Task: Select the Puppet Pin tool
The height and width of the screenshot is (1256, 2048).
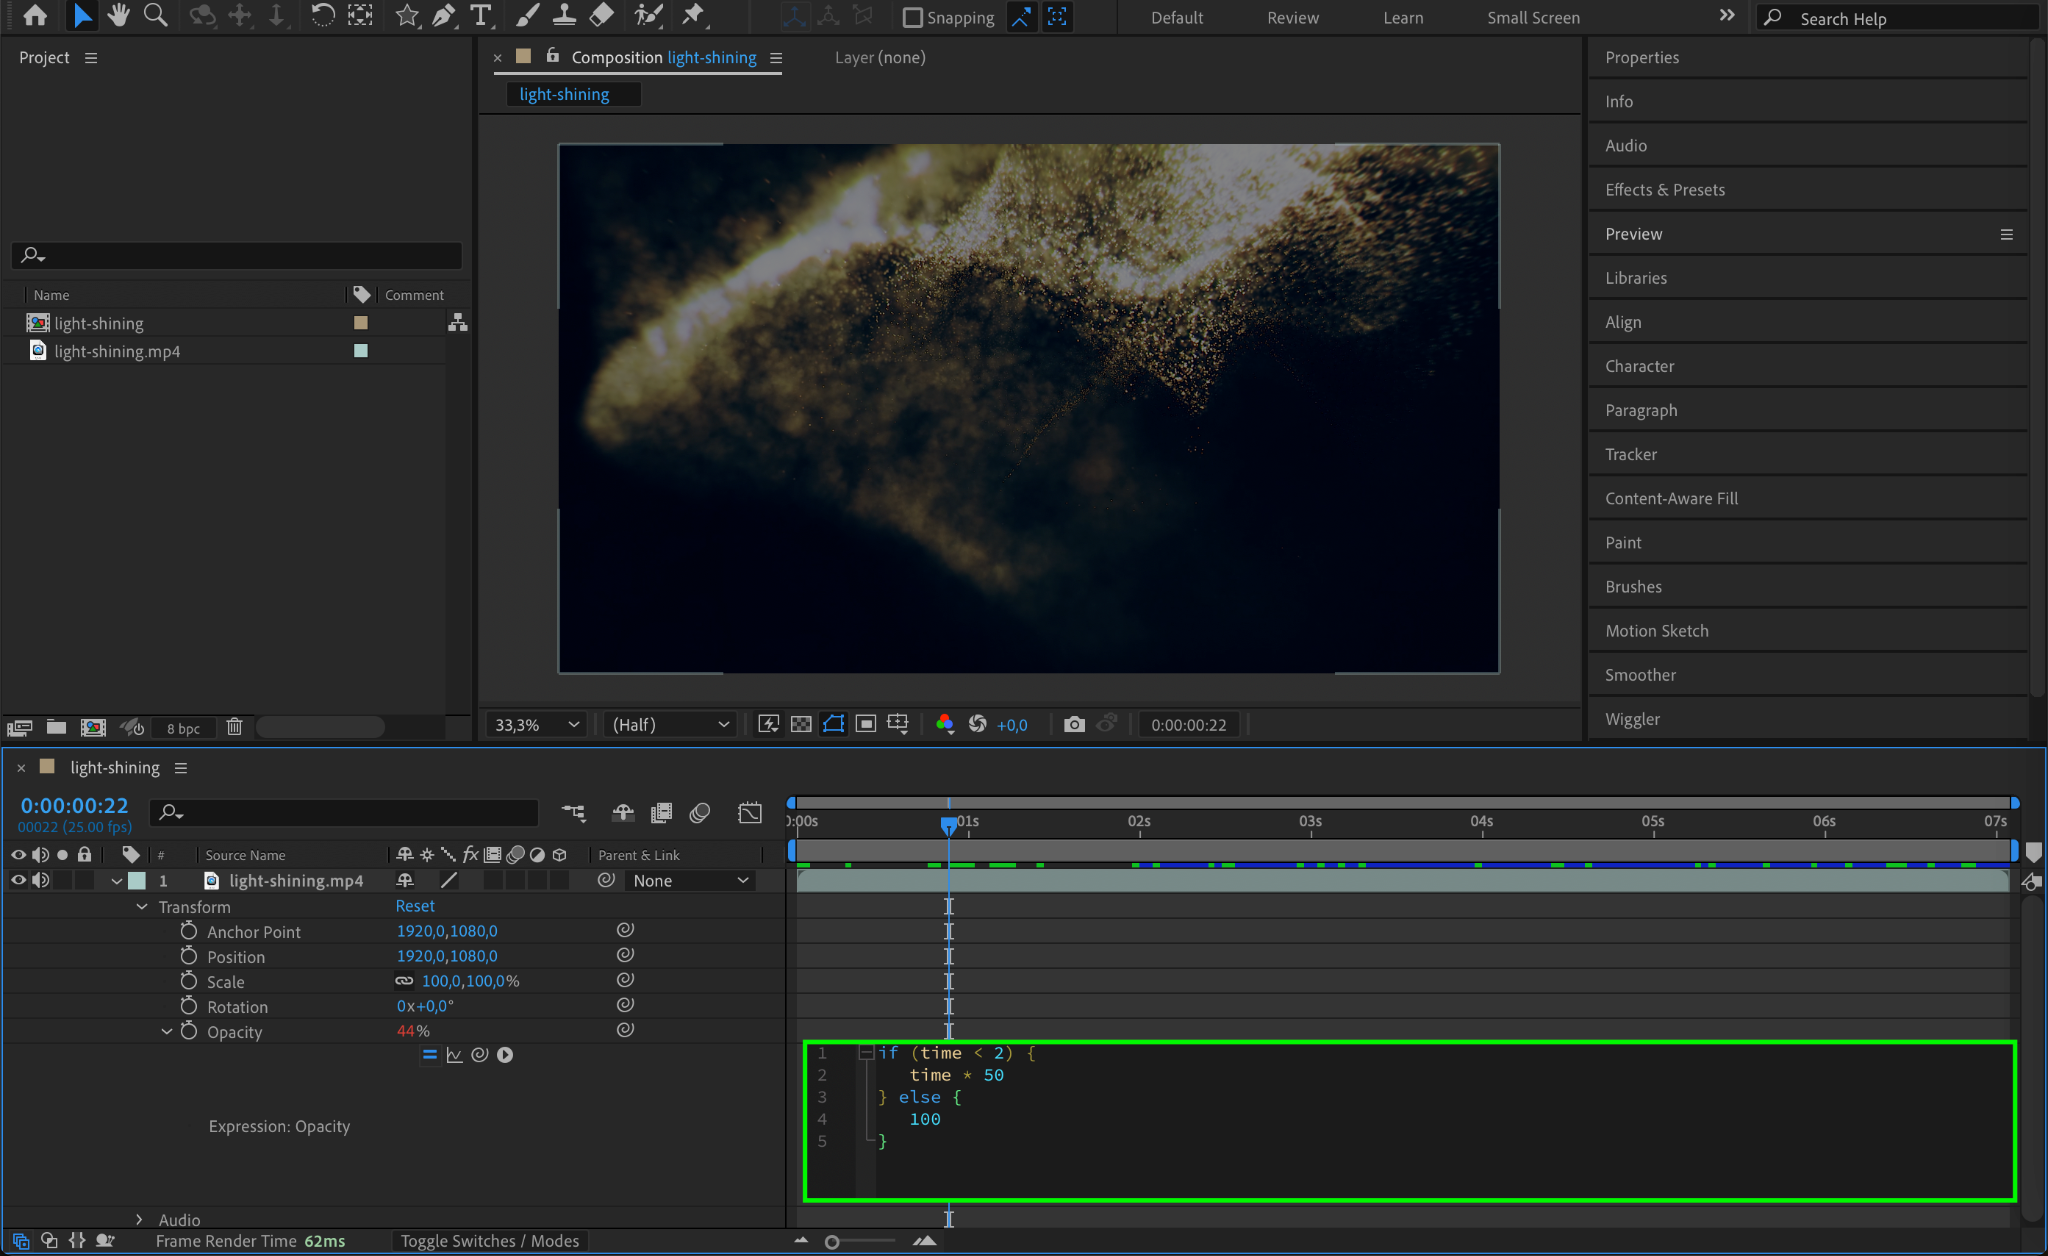Action: [692, 16]
